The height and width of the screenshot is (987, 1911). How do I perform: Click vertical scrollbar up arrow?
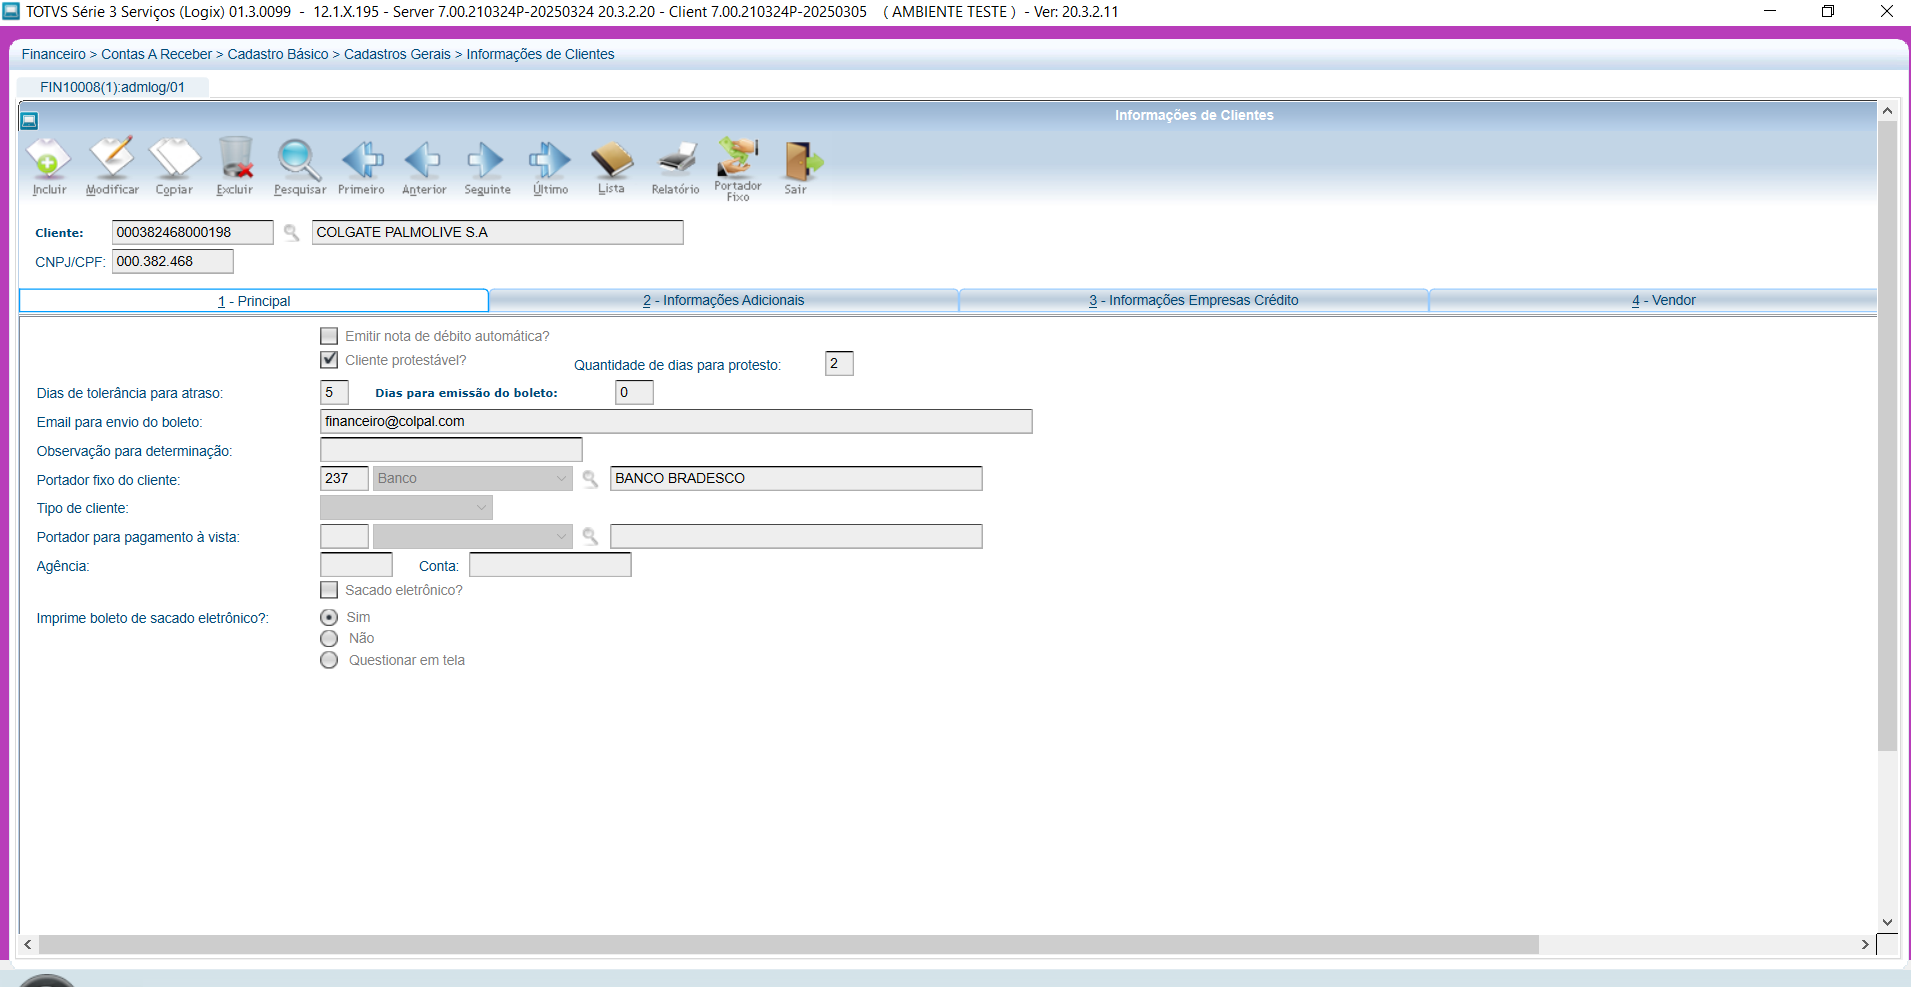pos(1887,111)
